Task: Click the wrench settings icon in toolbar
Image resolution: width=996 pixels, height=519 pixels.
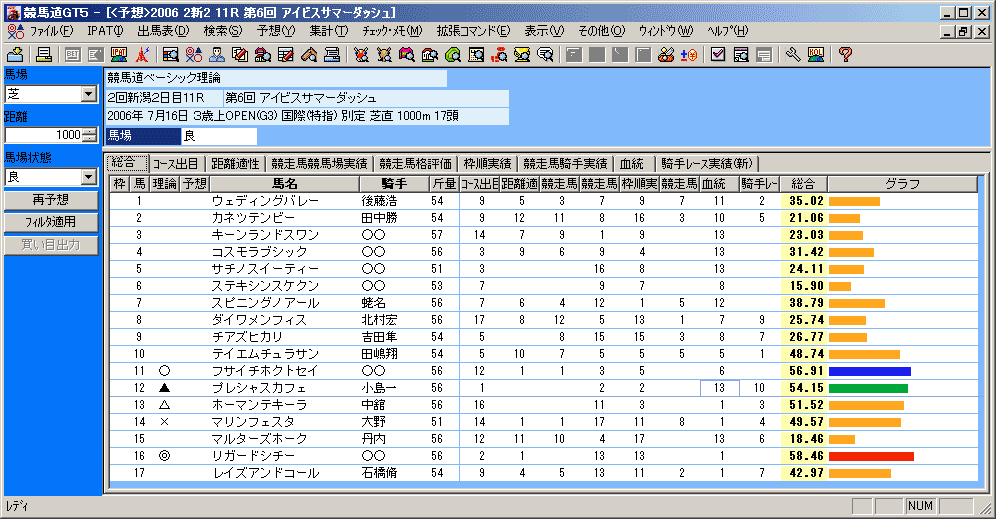Action: pos(793,54)
